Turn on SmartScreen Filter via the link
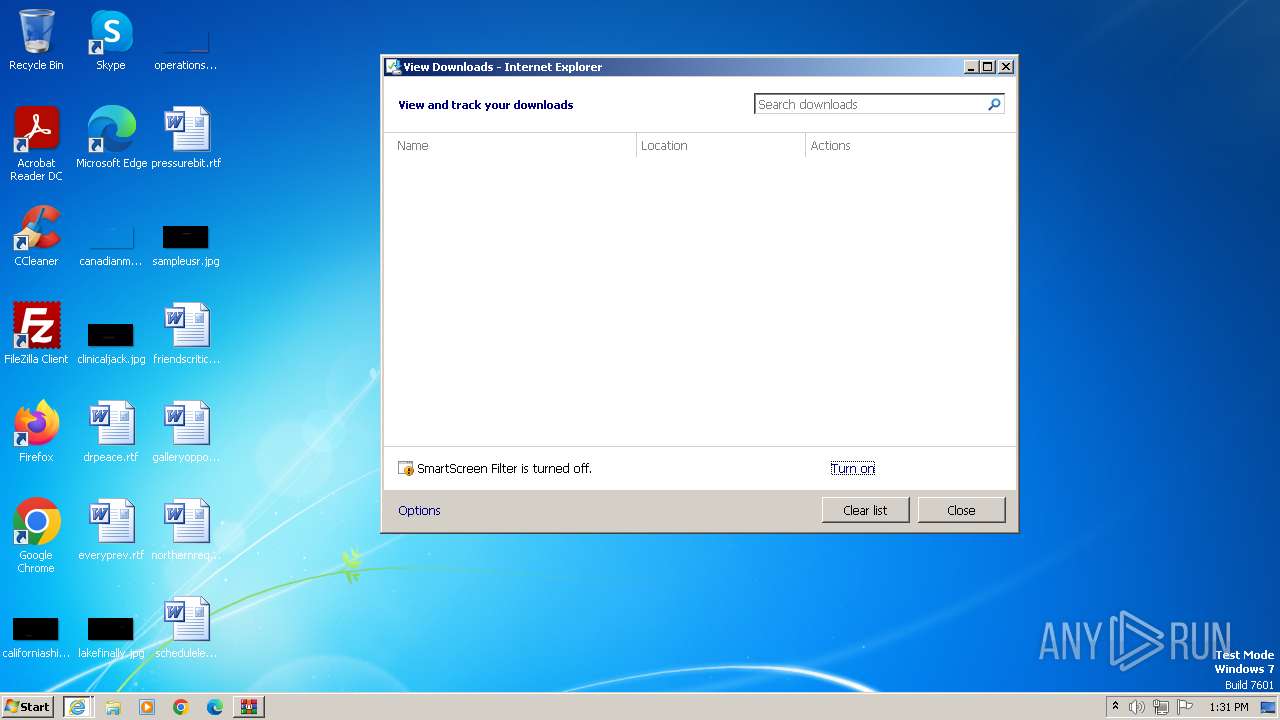This screenshot has width=1280, height=720. pos(852,468)
